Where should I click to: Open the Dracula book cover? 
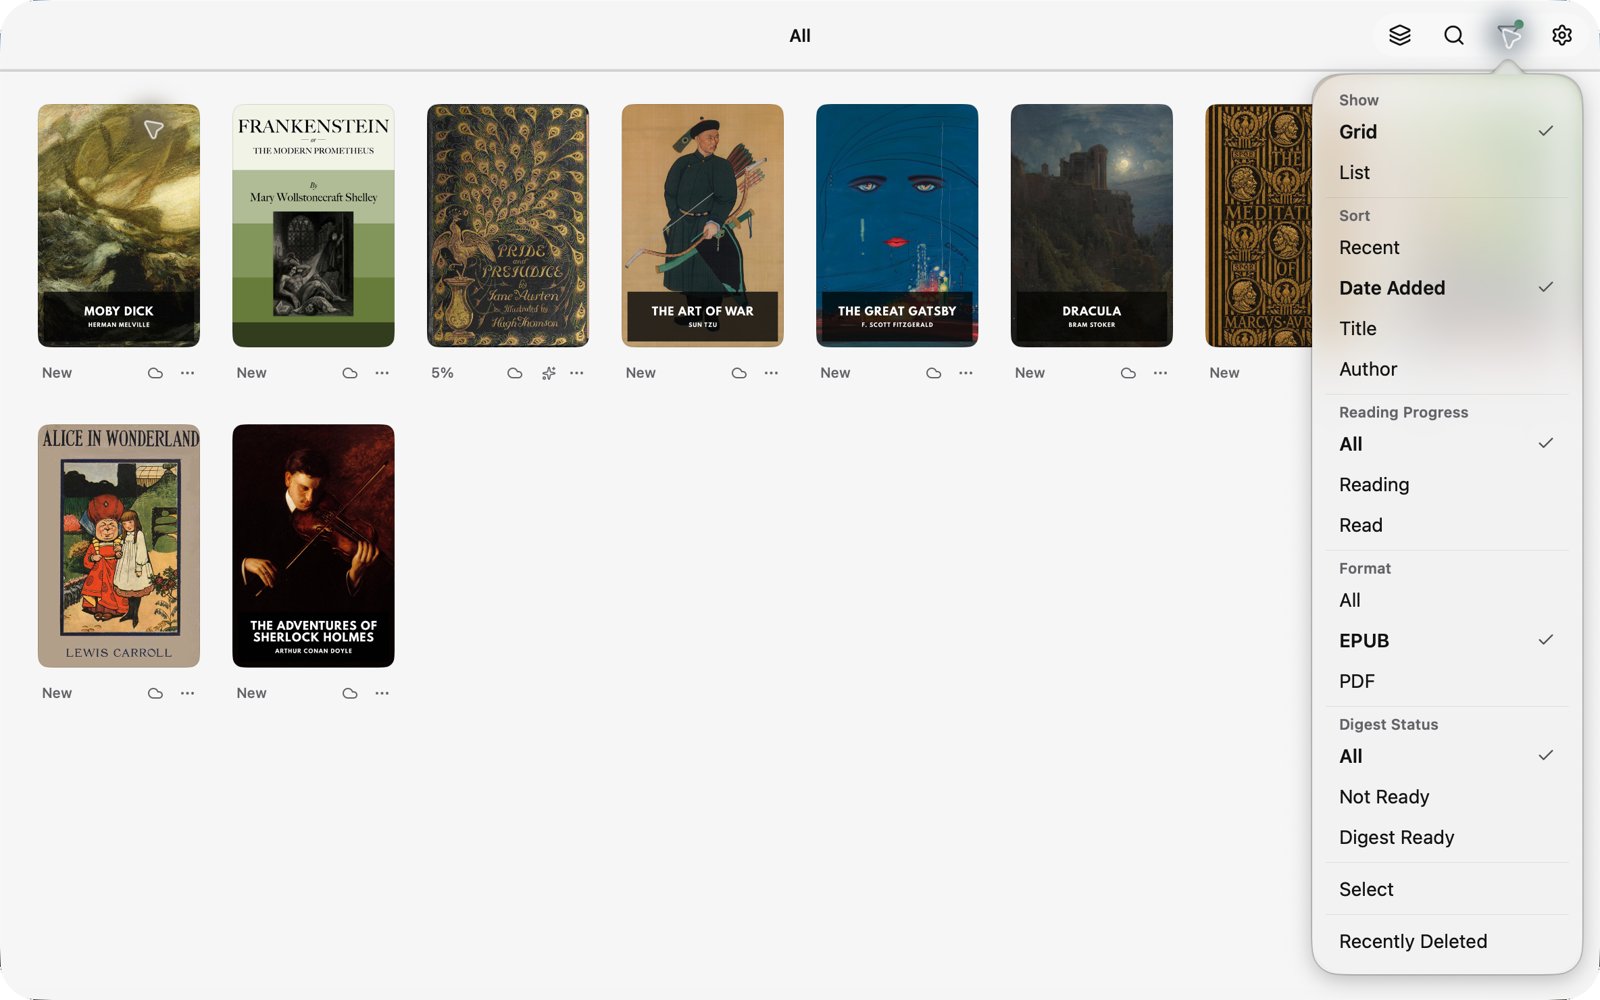[x=1092, y=226]
